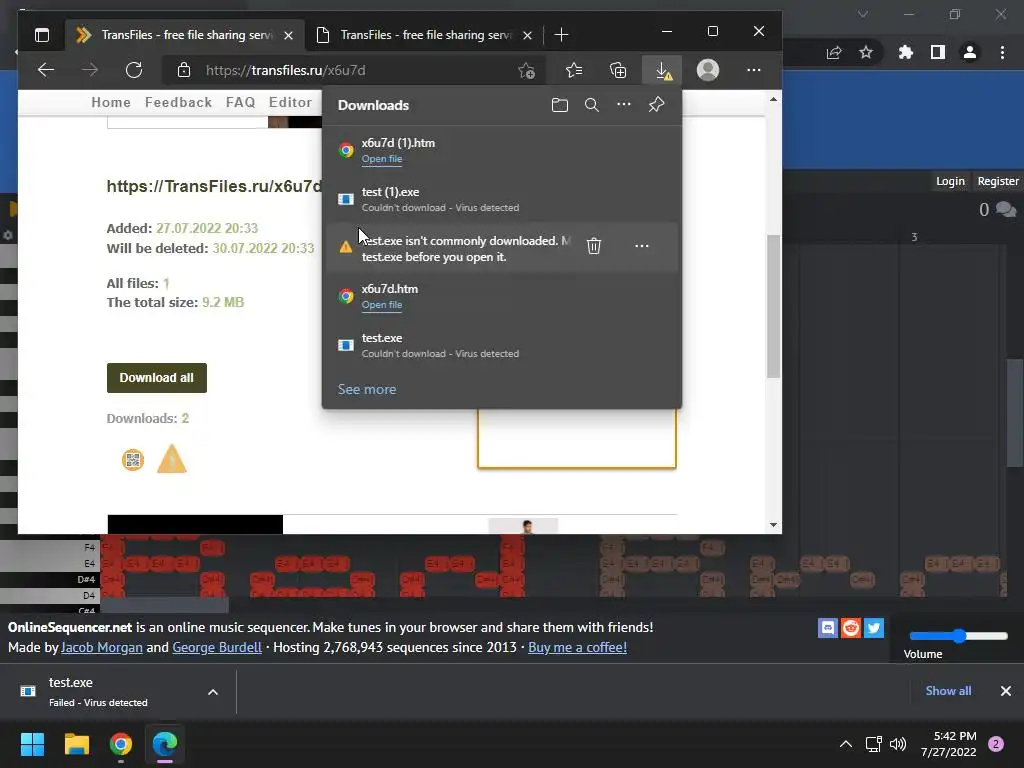Click the Edge address bar URL
The width and height of the screenshot is (1024, 768).
[285, 70]
